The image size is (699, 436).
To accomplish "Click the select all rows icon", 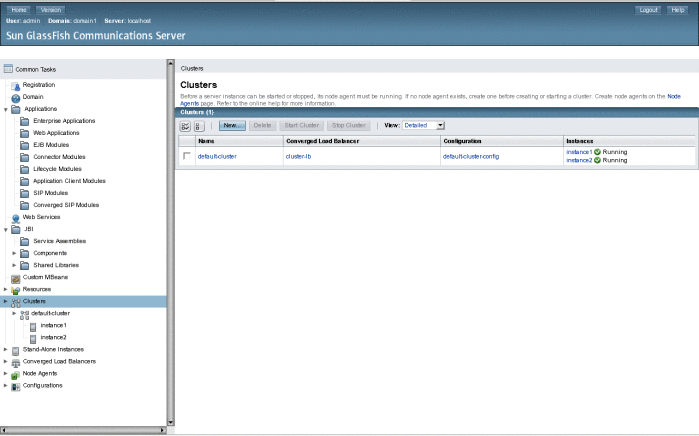I will (185, 126).
